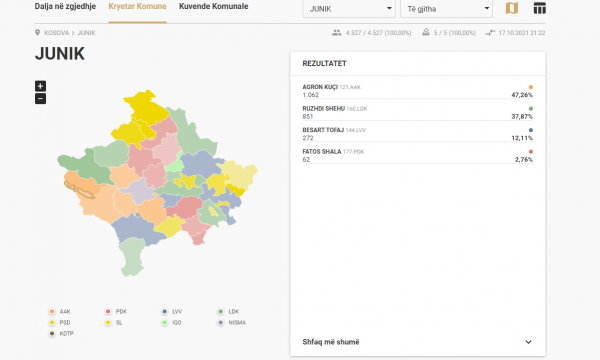The height and width of the screenshot is (360, 600).
Task: Select RUZHDI SHEHU result row
Action: coord(417,112)
